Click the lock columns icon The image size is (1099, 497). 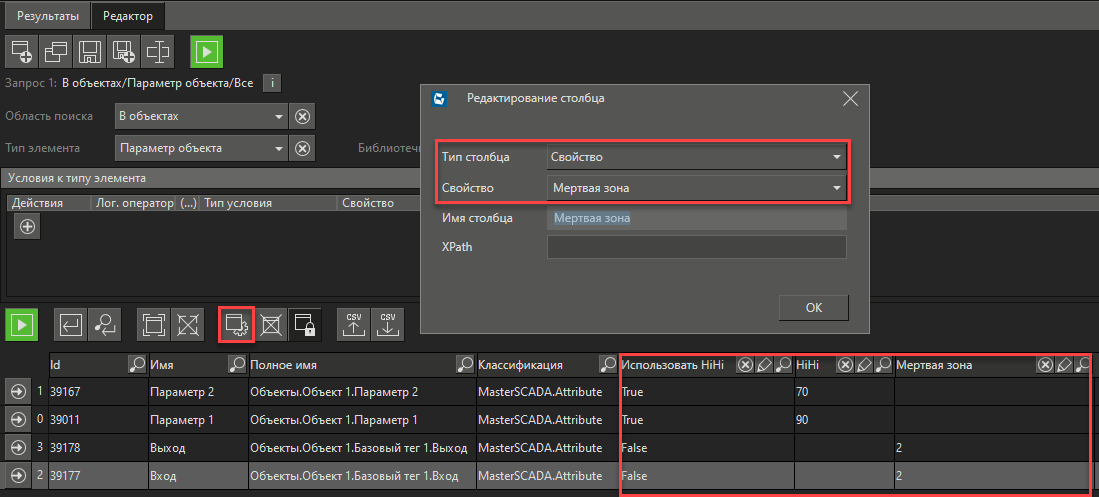pos(304,324)
